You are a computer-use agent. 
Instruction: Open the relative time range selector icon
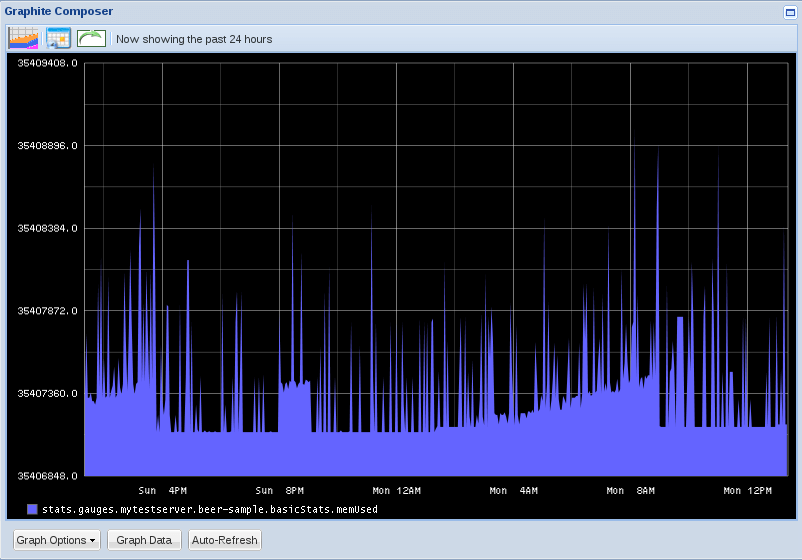pyautogui.click(x=23, y=39)
